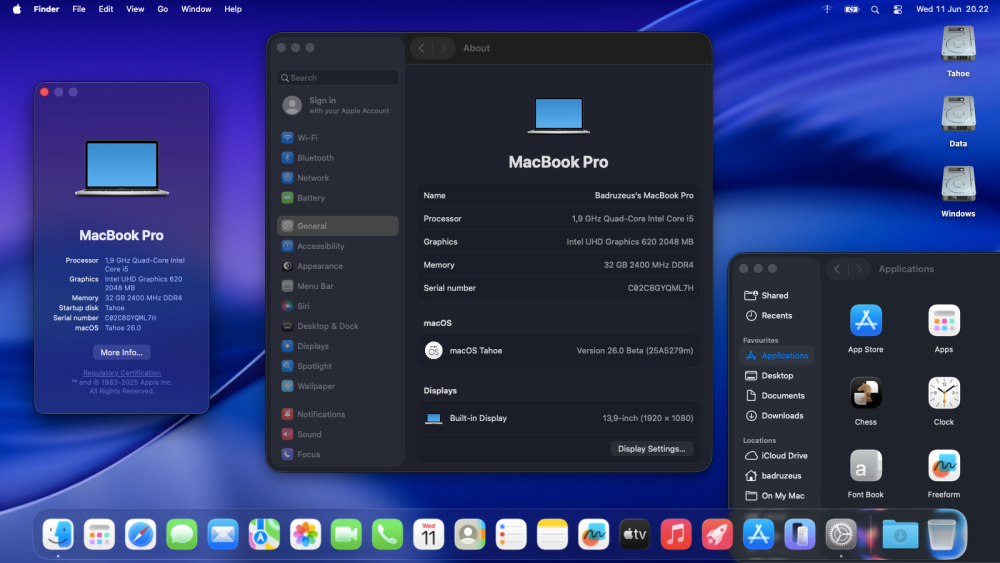The height and width of the screenshot is (563, 1000).
Task: Open Reminders in the Dock
Action: (x=511, y=534)
